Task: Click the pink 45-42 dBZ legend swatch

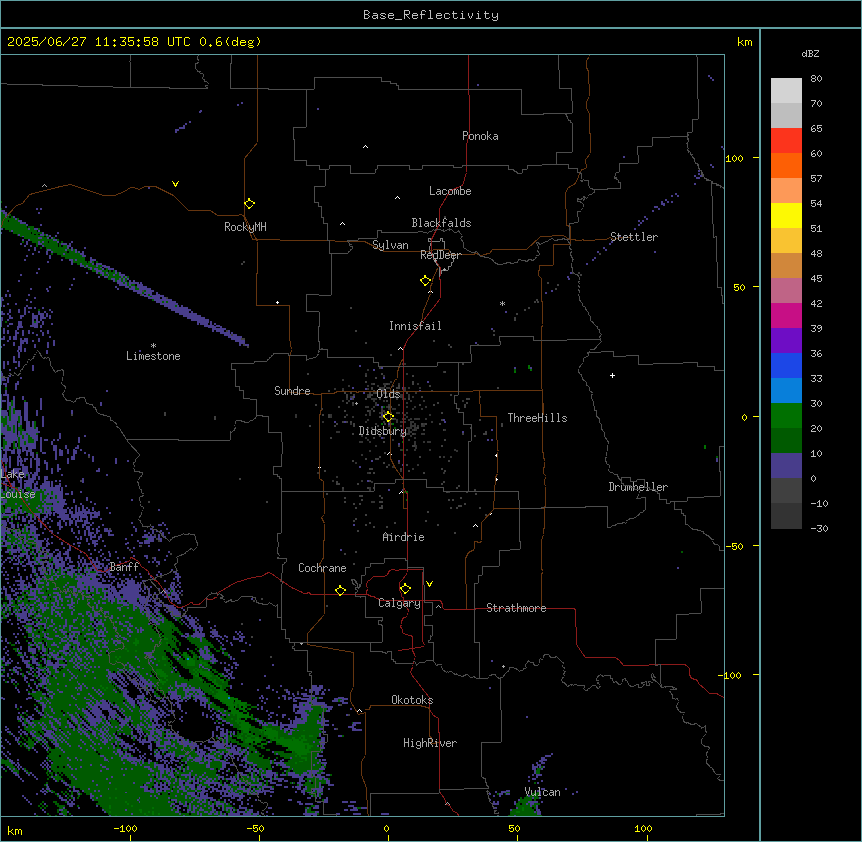Action: [786, 291]
